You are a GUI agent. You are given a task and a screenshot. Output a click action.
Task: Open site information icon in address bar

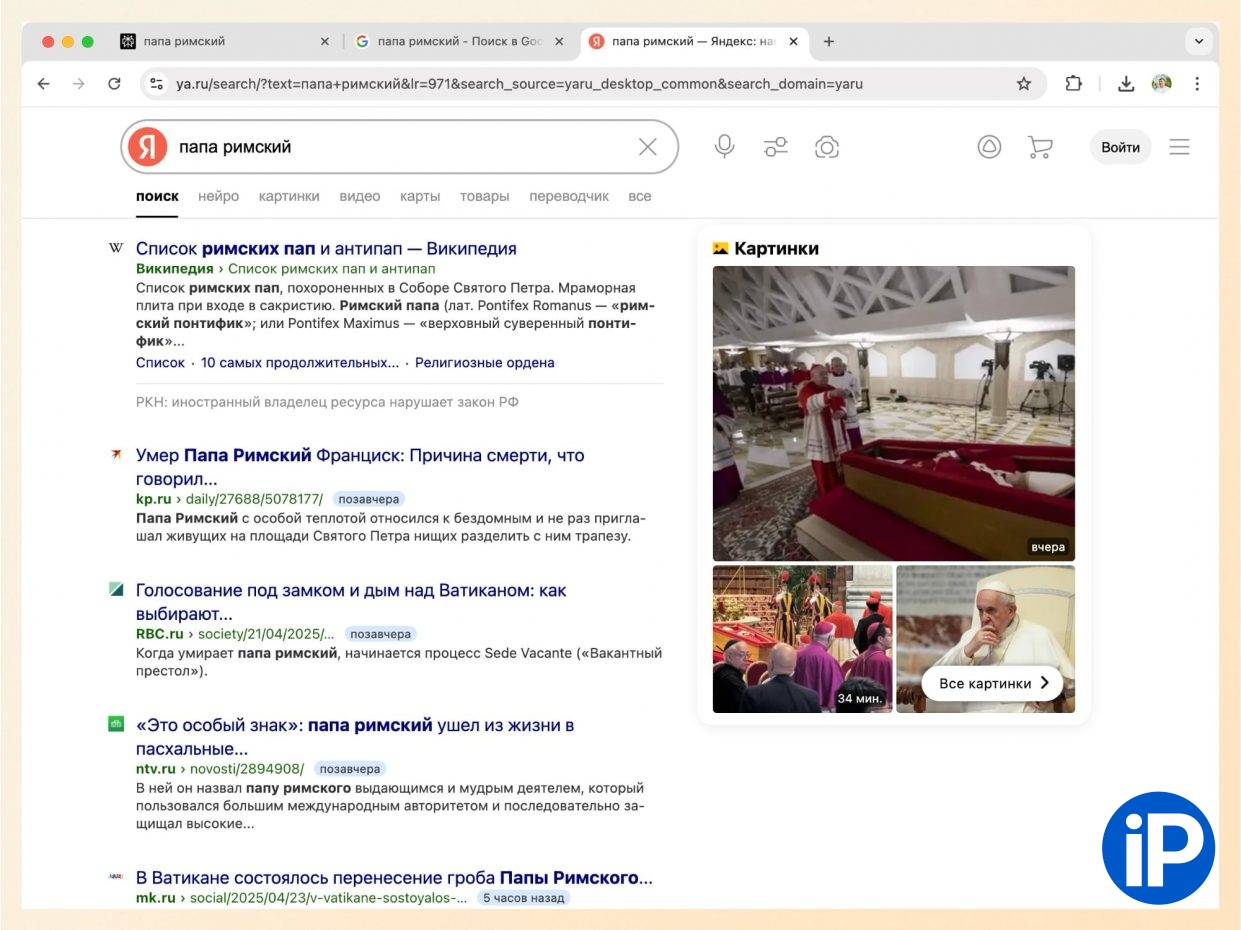156,84
